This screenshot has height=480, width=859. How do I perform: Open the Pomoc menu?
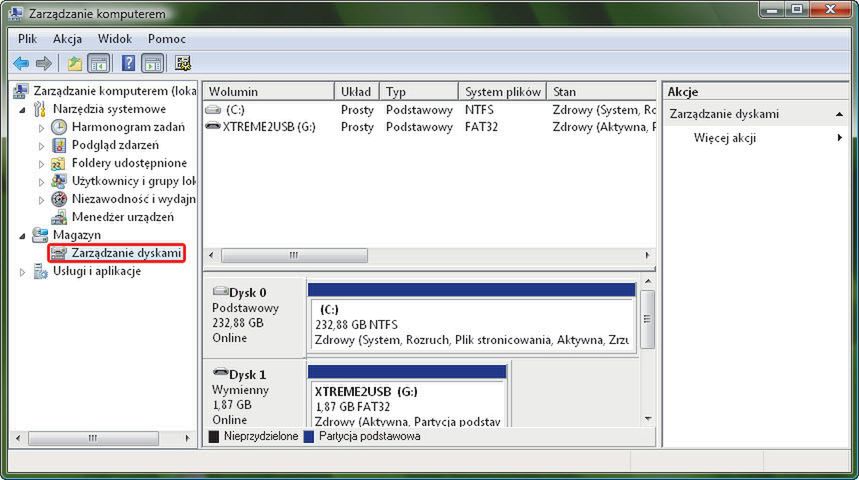coord(167,39)
